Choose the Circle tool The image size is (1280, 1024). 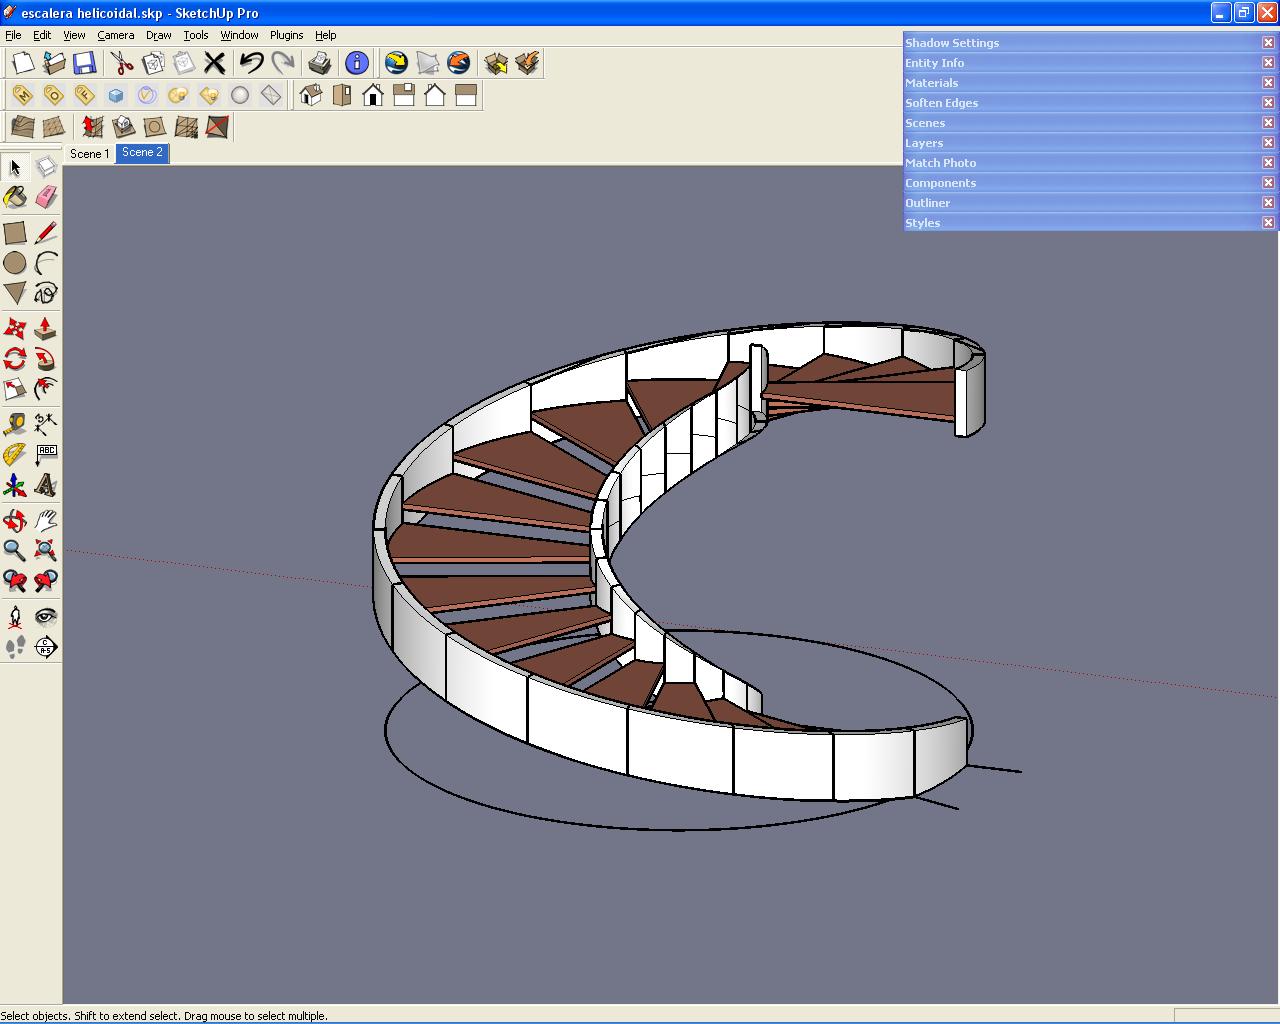coord(15,263)
